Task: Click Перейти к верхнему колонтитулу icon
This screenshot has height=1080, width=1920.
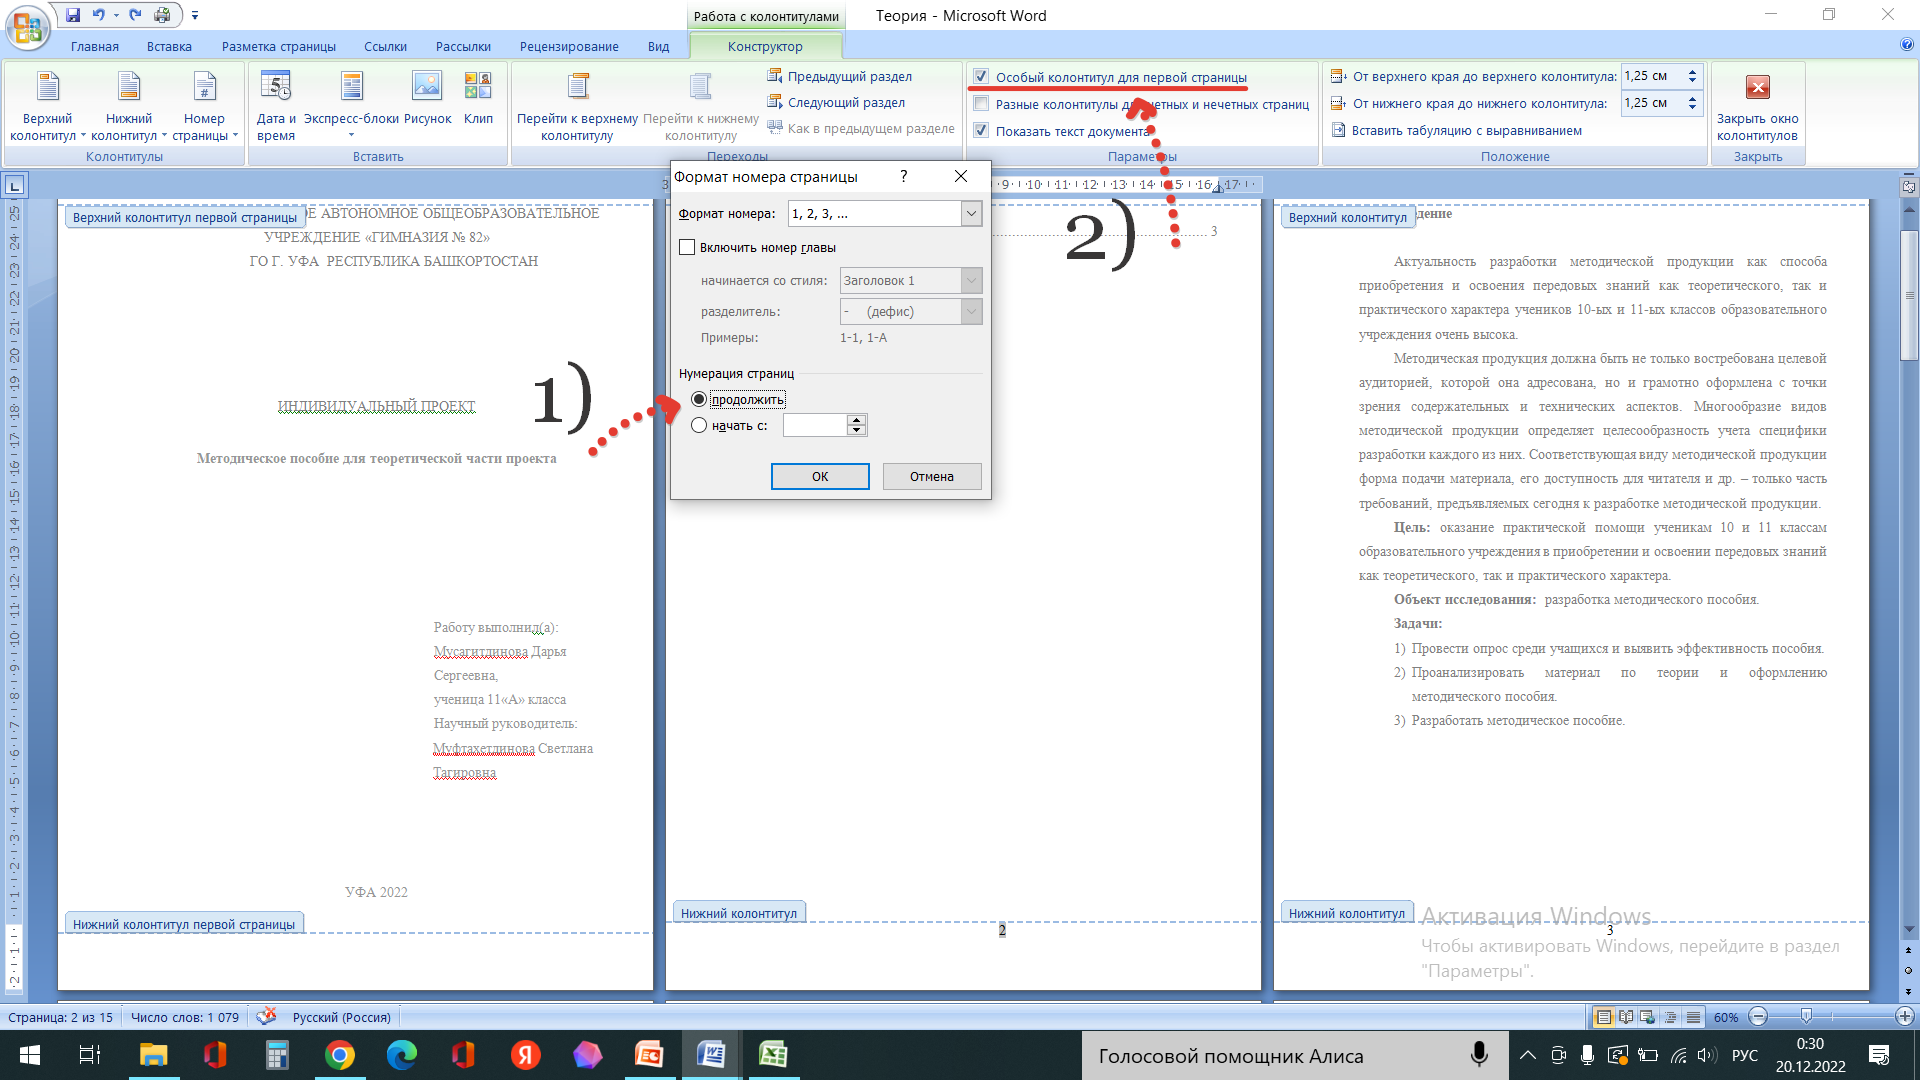Action: tap(577, 88)
